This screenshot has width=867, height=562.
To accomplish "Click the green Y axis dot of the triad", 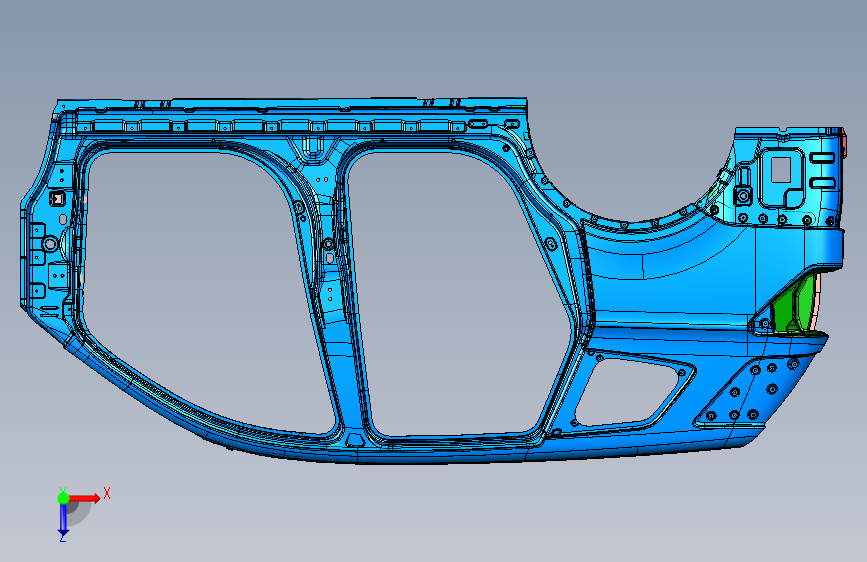I will [63, 498].
